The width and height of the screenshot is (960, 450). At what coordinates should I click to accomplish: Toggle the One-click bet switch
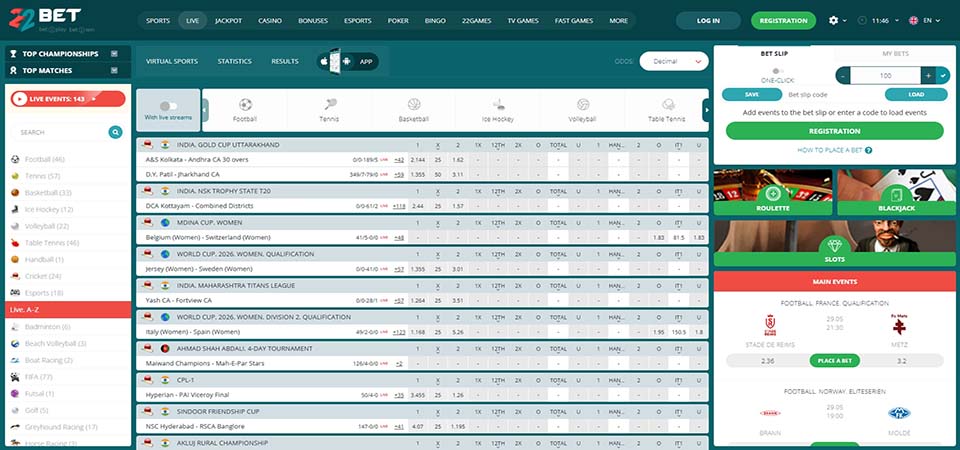tap(778, 71)
